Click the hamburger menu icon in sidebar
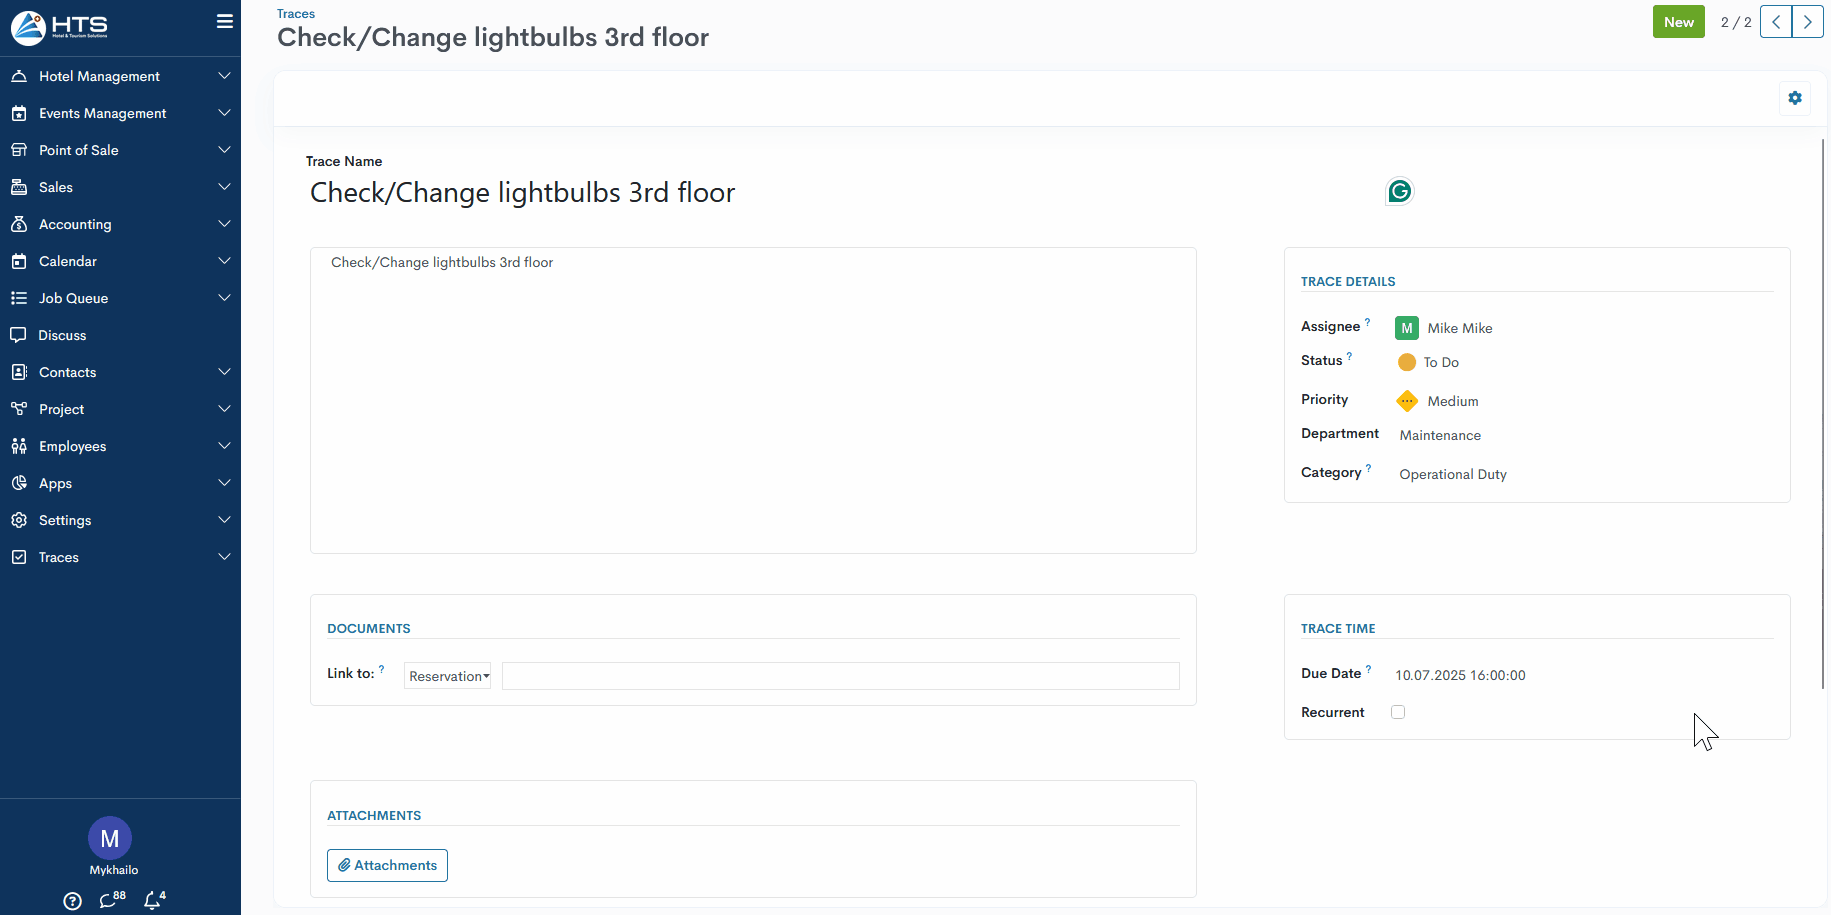This screenshot has height=915, width=1831. point(225,21)
